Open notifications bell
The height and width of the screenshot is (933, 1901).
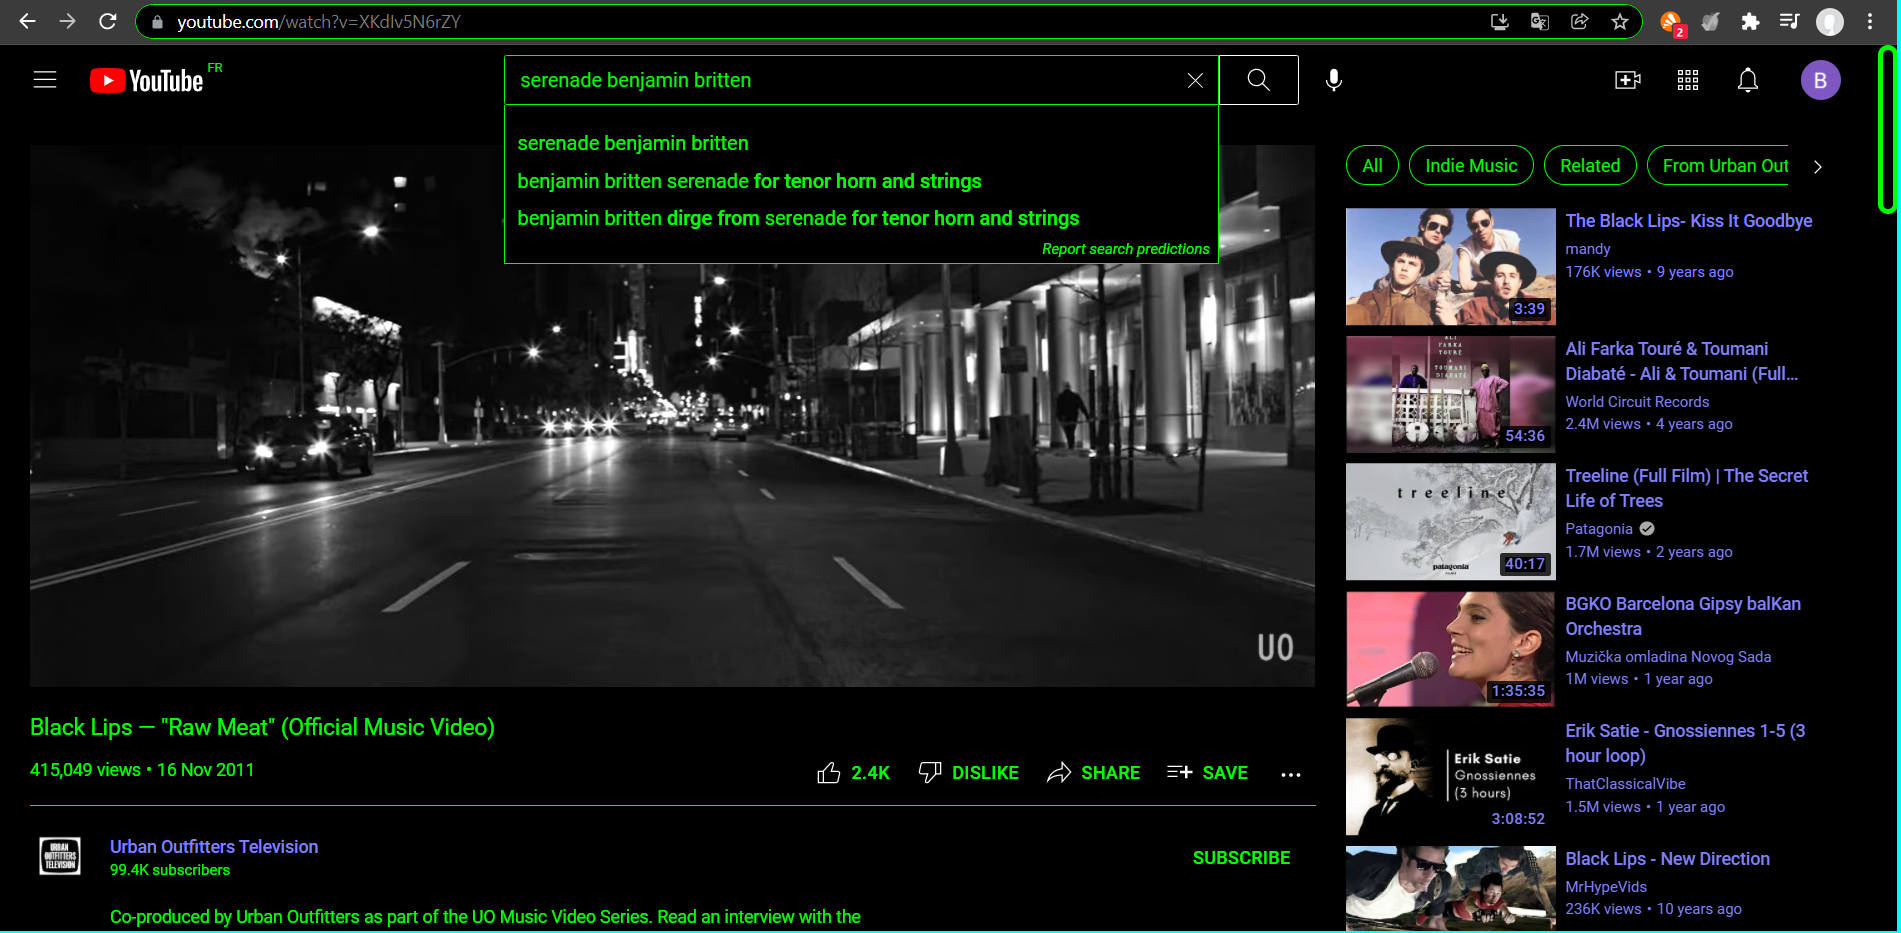click(x=1748, y=80)
